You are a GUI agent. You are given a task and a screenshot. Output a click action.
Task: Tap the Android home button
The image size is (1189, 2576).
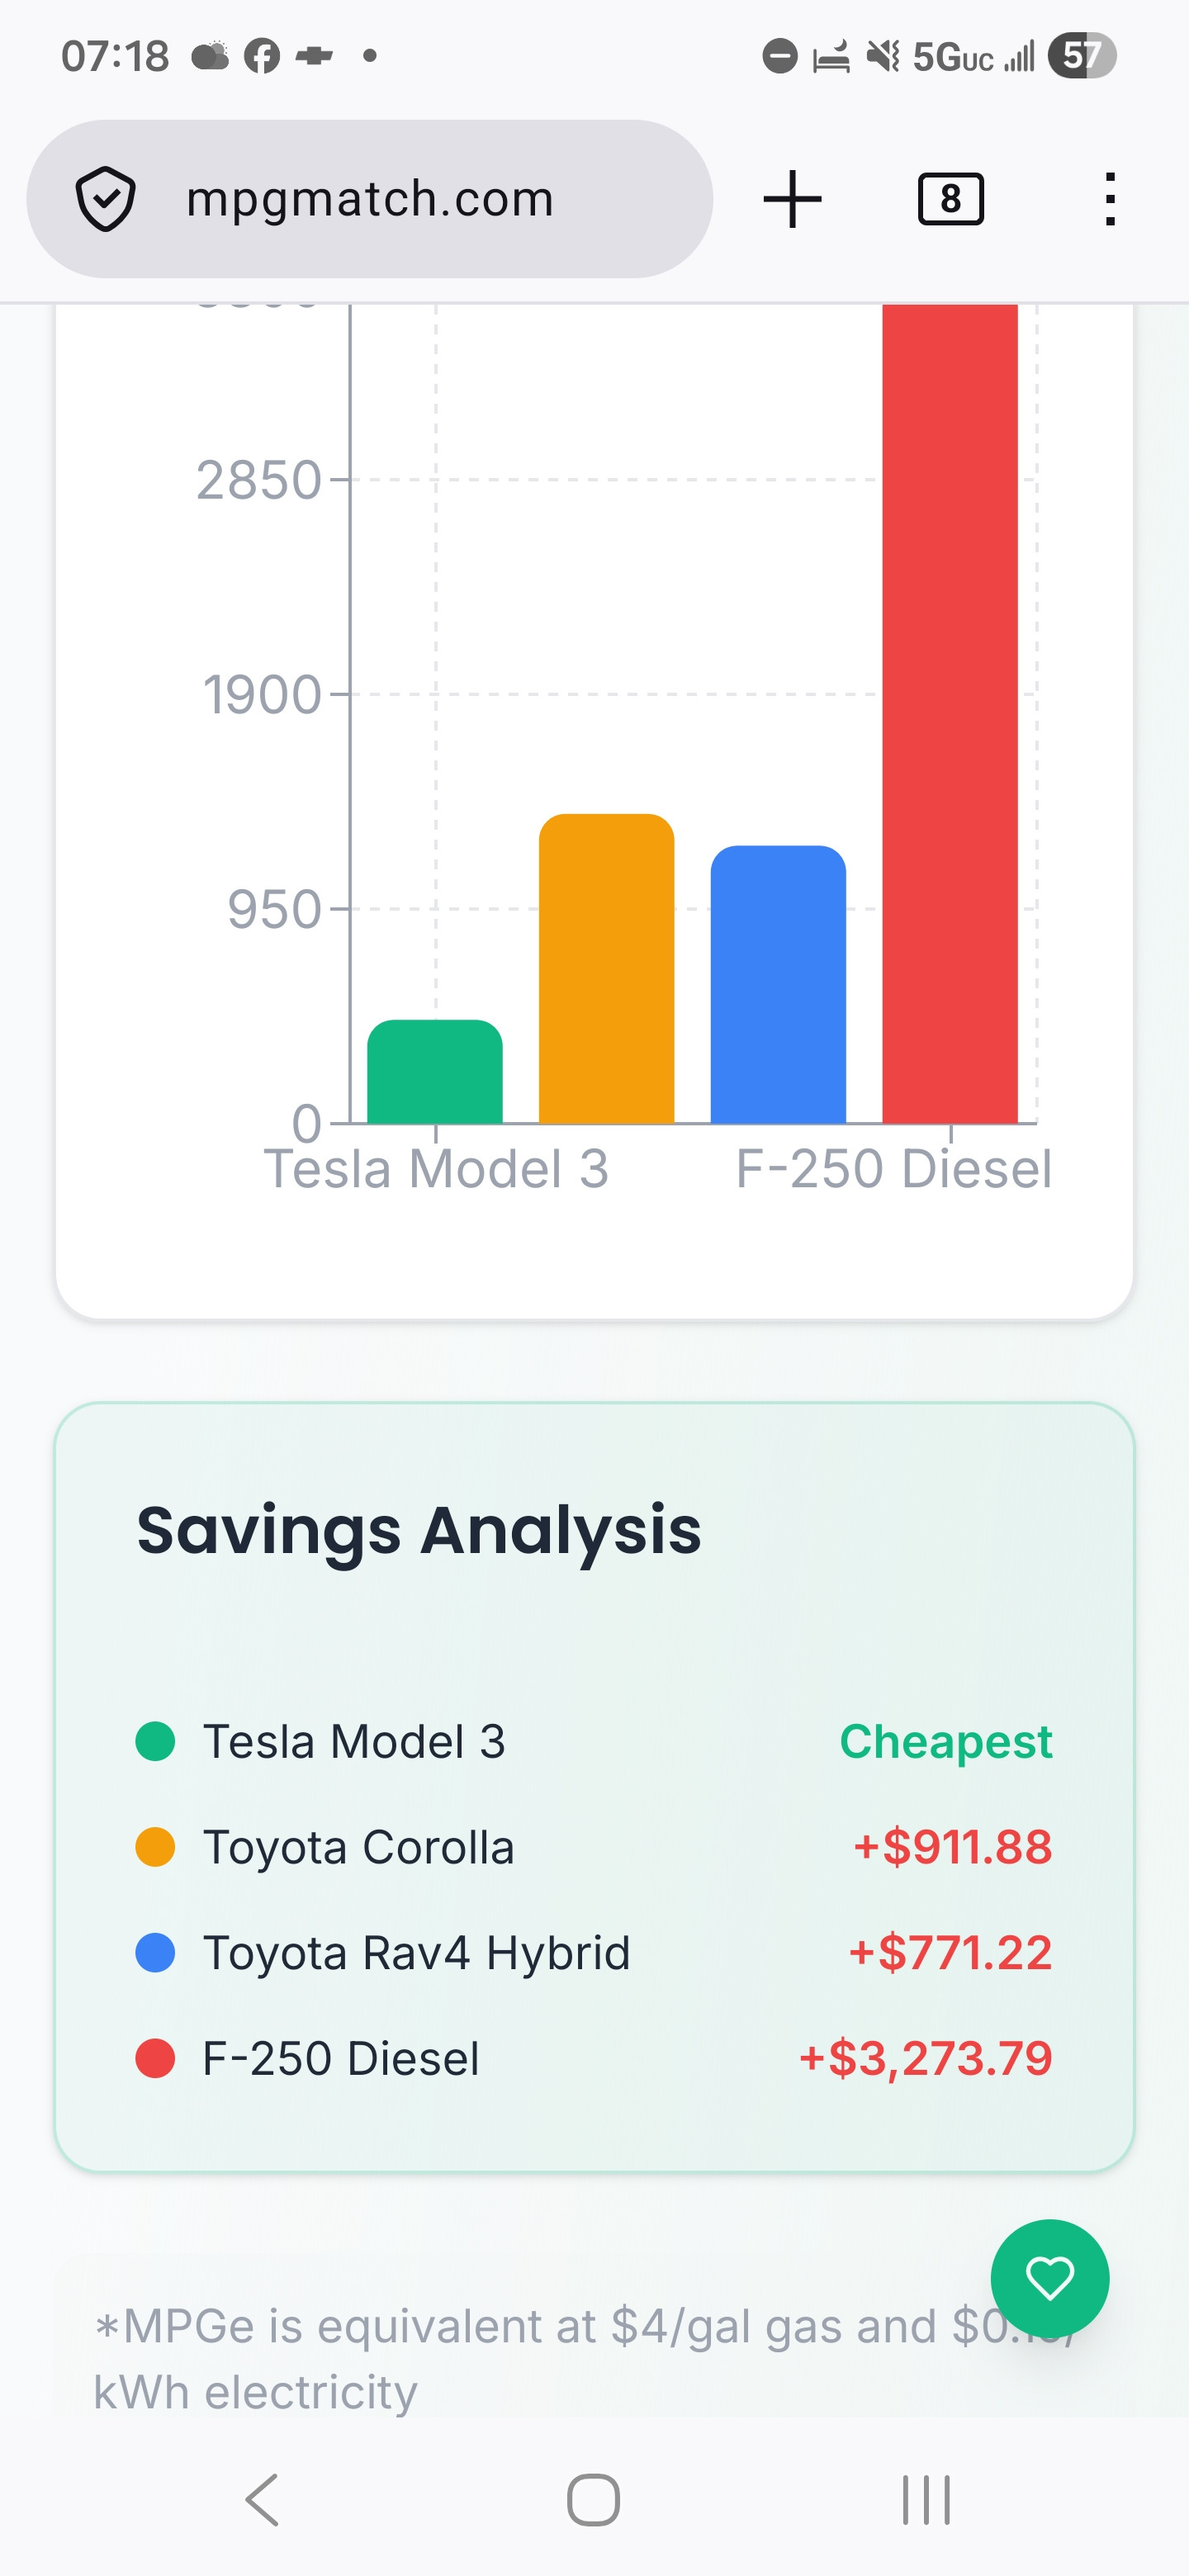(594, 2500)
